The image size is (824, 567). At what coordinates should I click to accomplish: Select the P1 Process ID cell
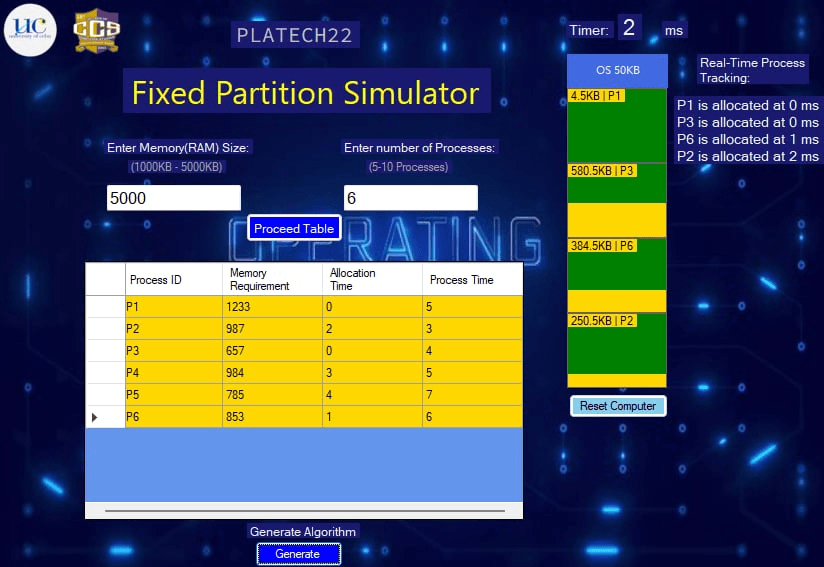173,307
